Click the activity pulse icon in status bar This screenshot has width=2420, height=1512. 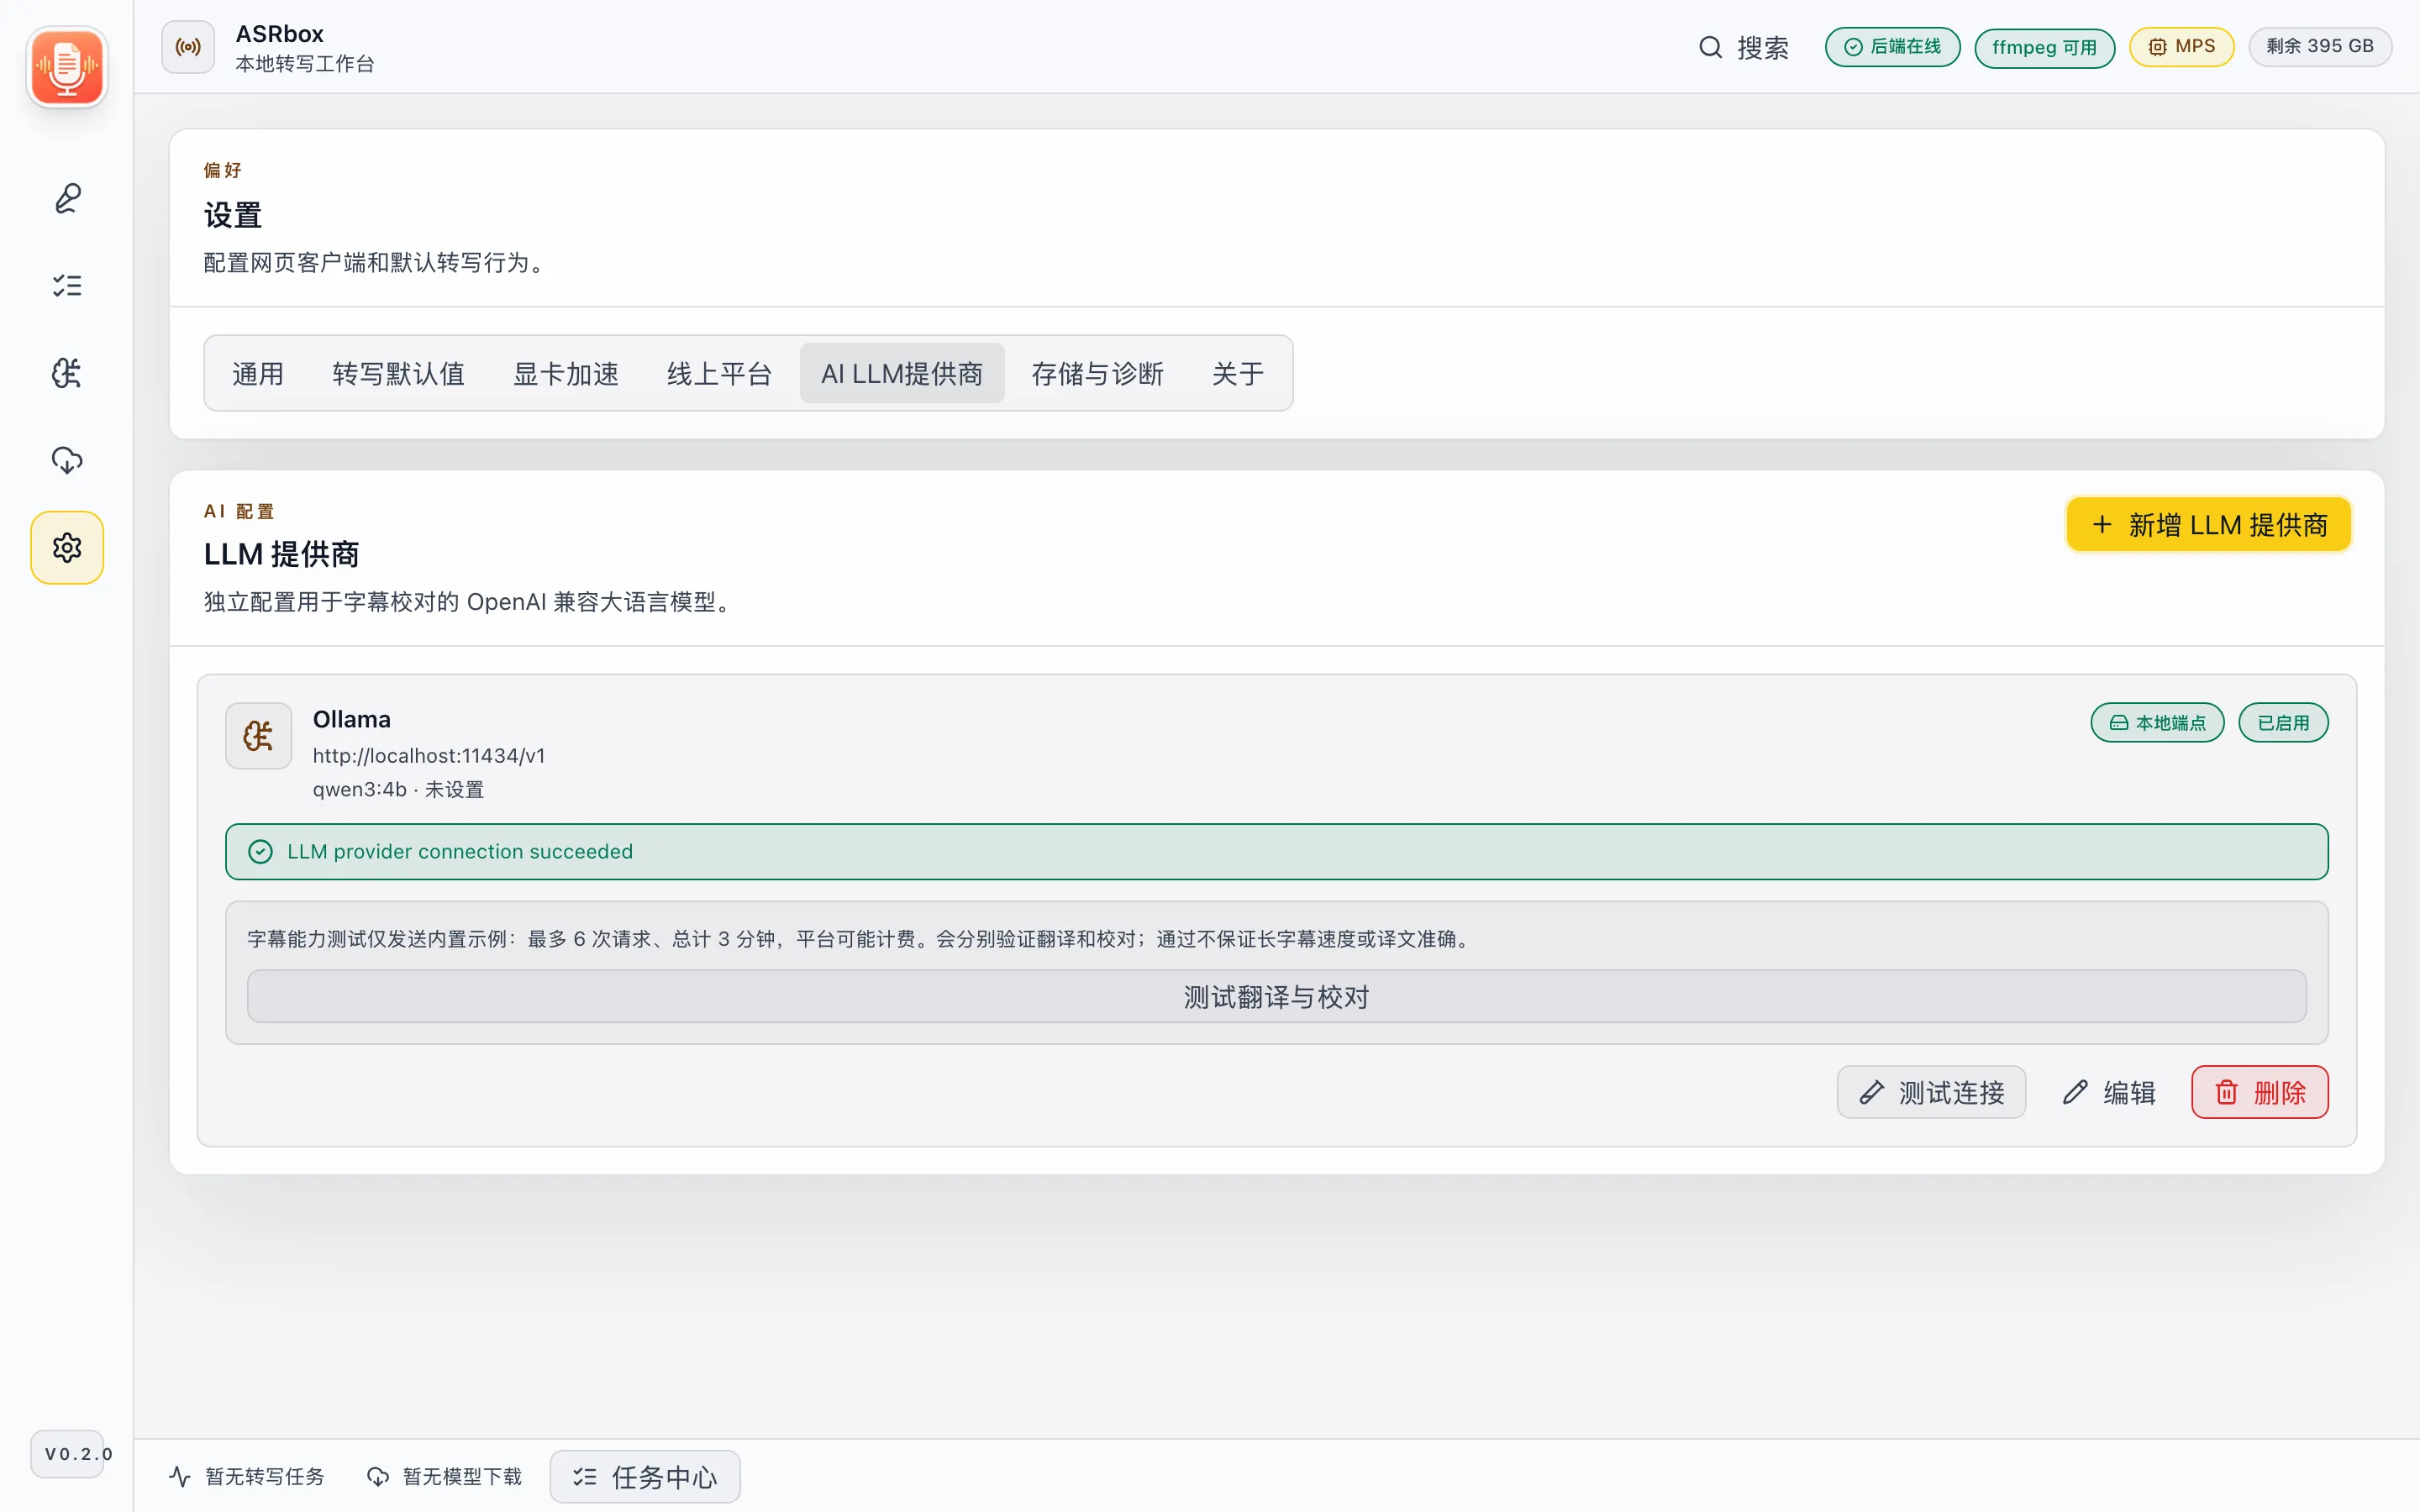180,1476
